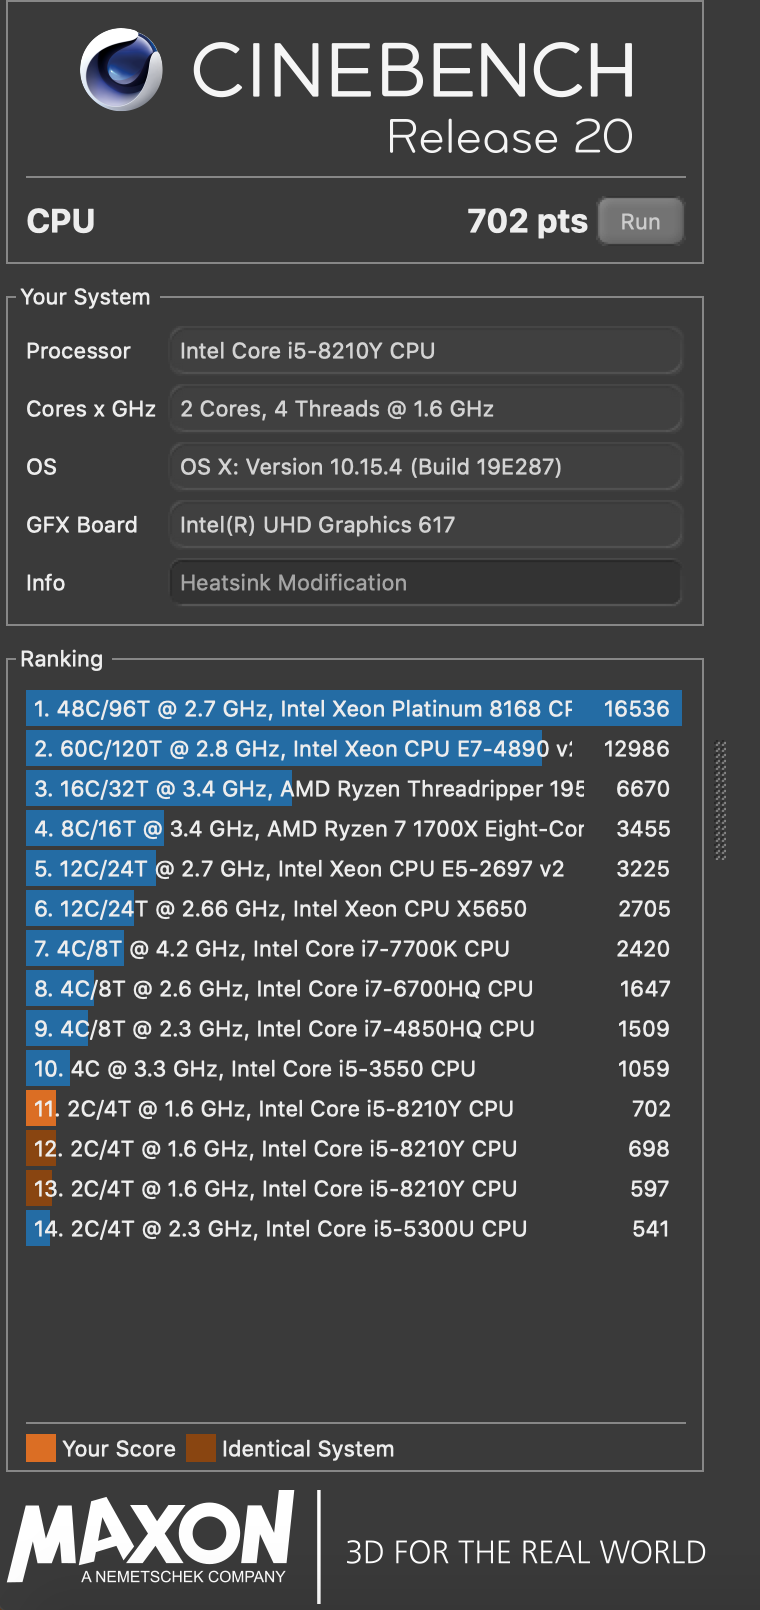Screen dimensions: 760x1610
Task: Select ranking row 8 Core i7-6700HQ
Action: pyautogui.click(x=354, y=989)
